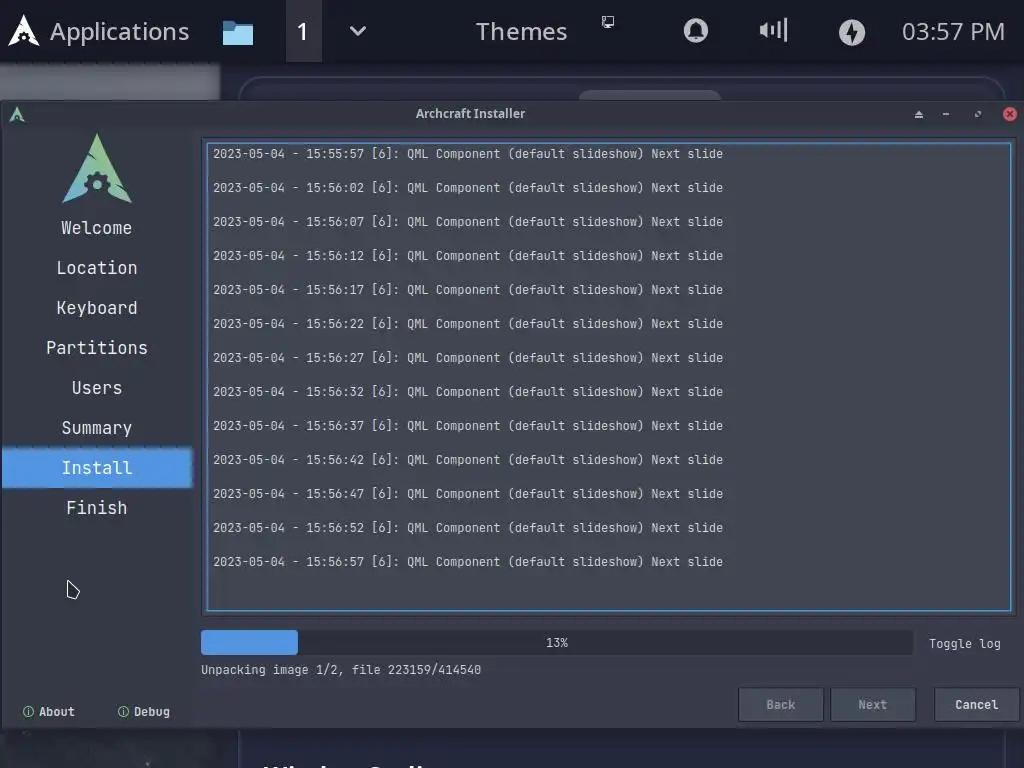Click the Archcraft Installer title text
This screenshot has width=1024, height=768.
[x=470, y=114]
